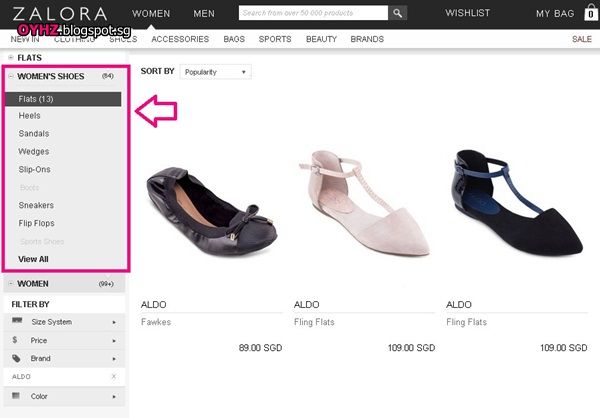600x418 pixels.
Task: Click the product search field
Action: 313,13
